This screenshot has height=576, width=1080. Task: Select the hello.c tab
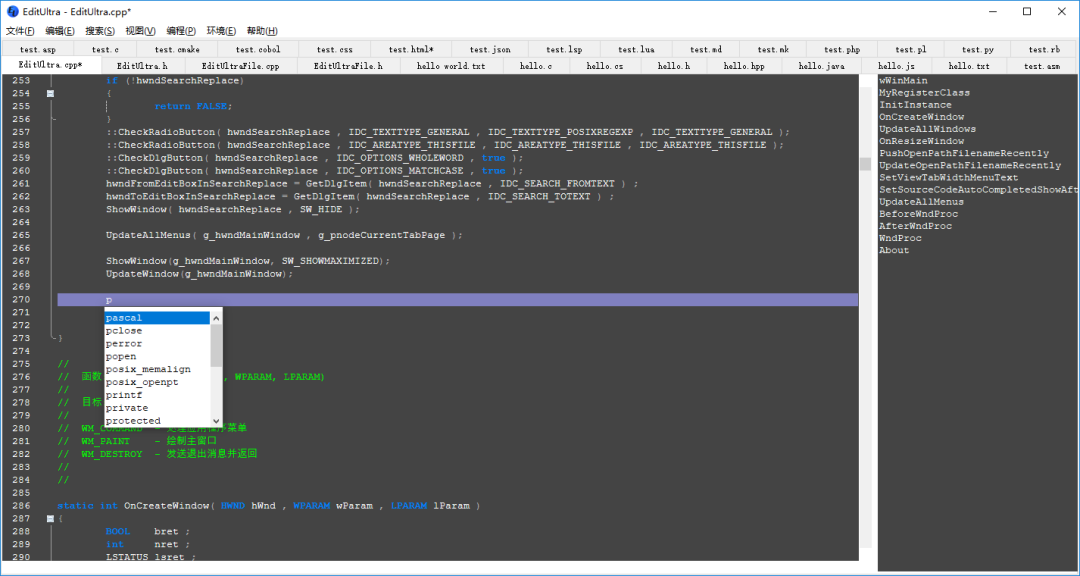536,66
